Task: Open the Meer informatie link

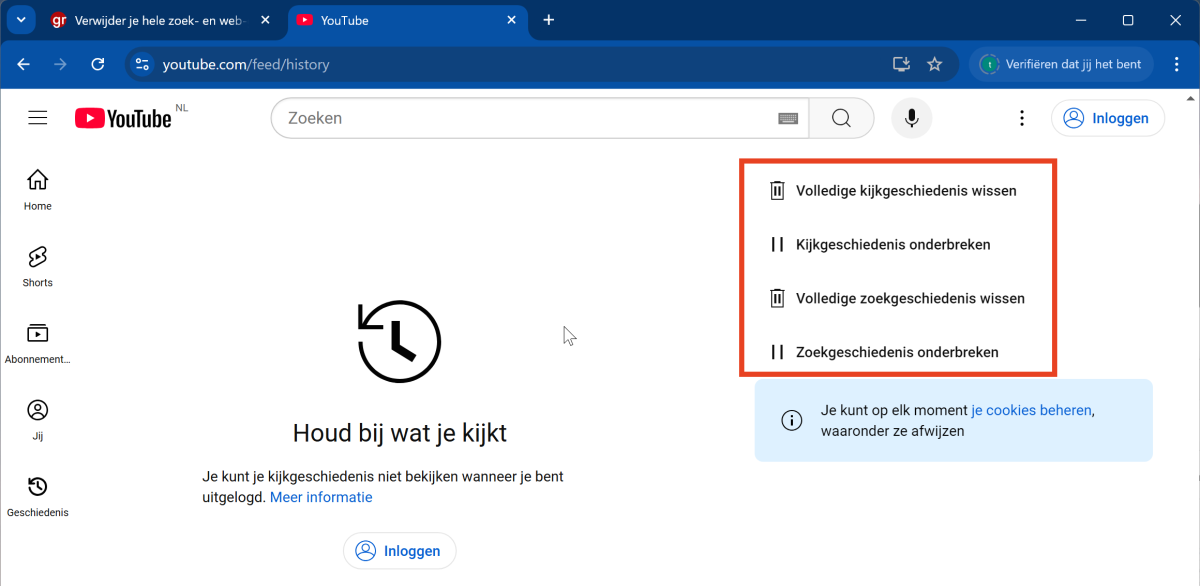Action: (x=321, y=497)
